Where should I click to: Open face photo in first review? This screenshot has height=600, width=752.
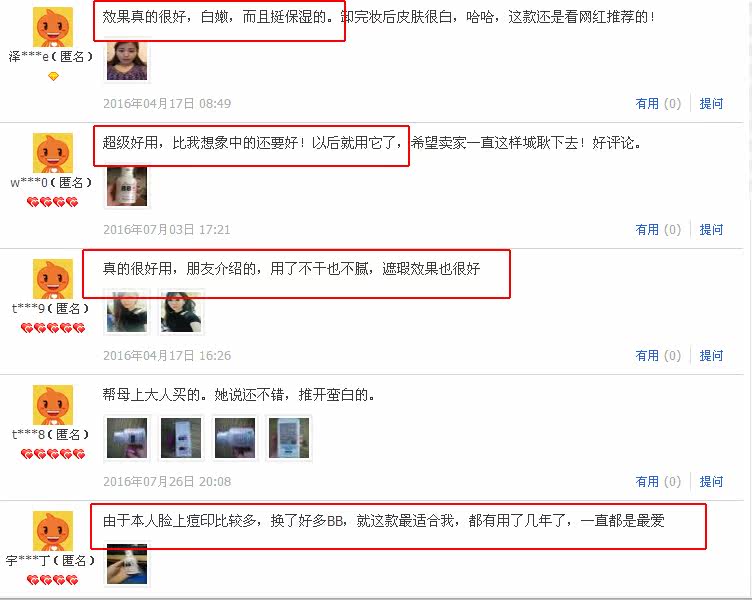click(127, 60)
